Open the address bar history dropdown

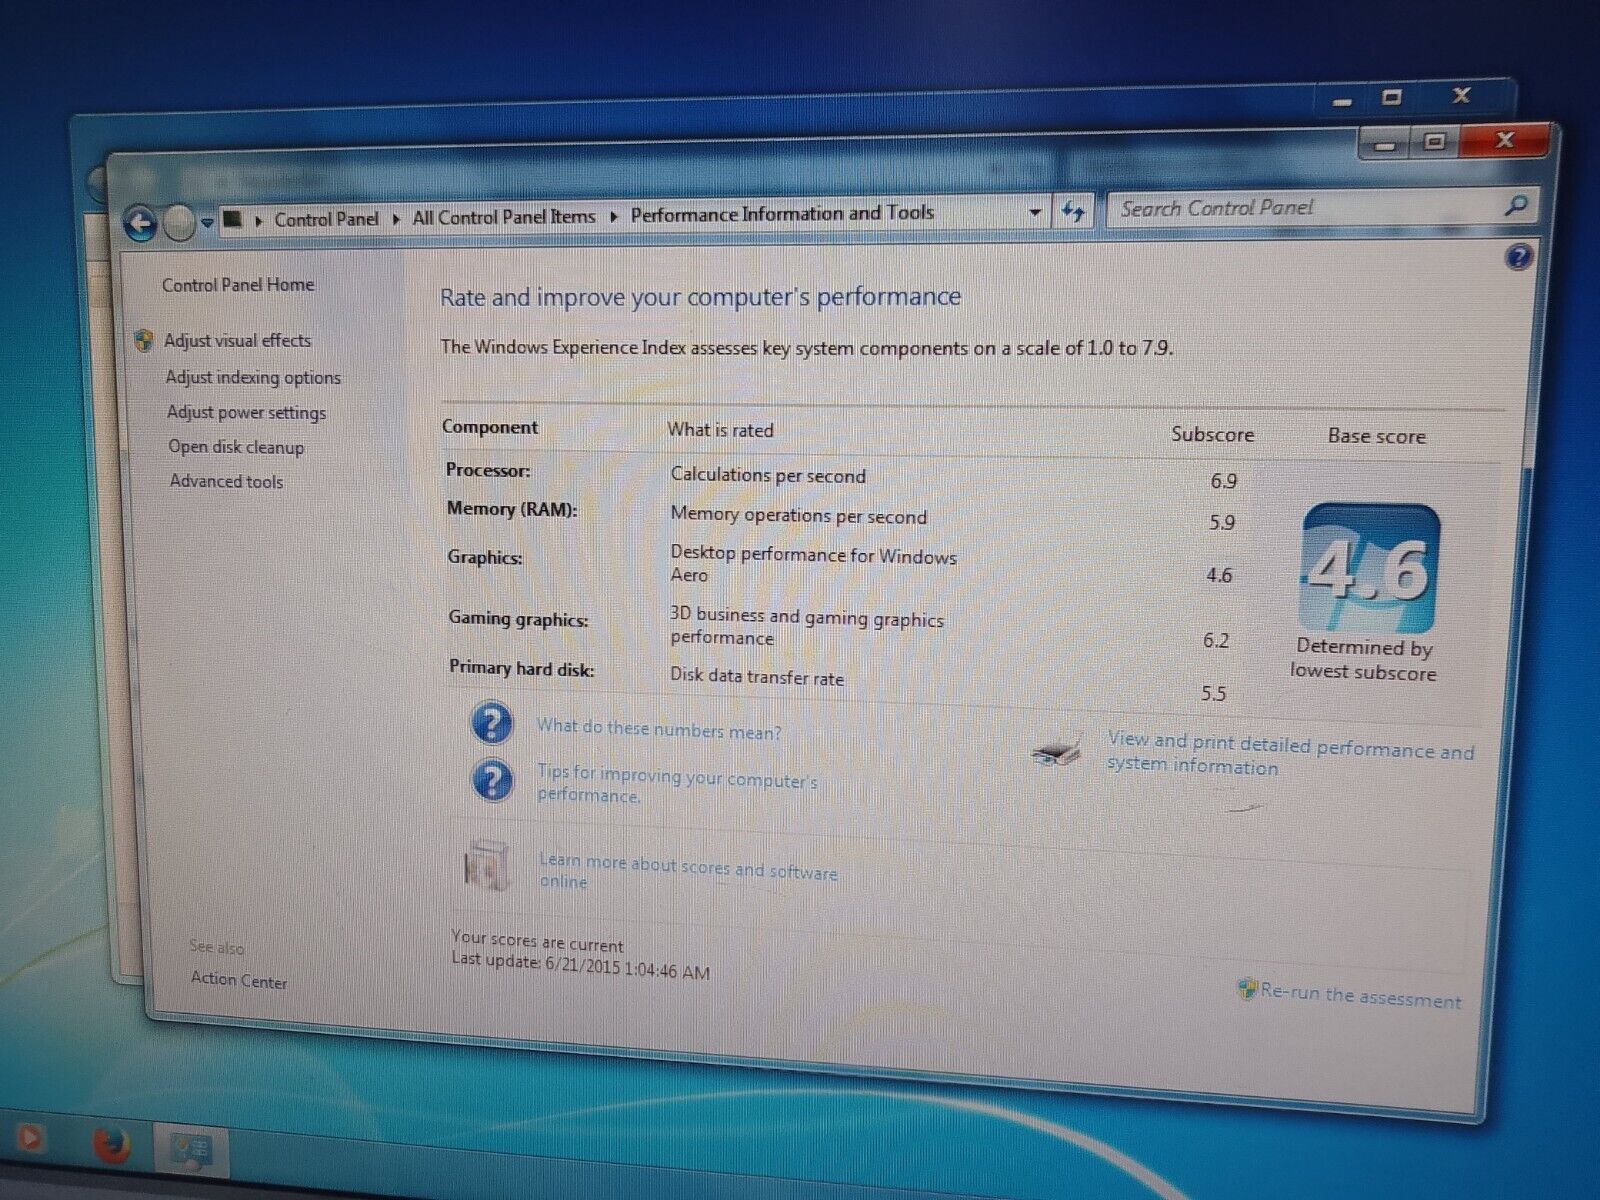(1035, 212)
